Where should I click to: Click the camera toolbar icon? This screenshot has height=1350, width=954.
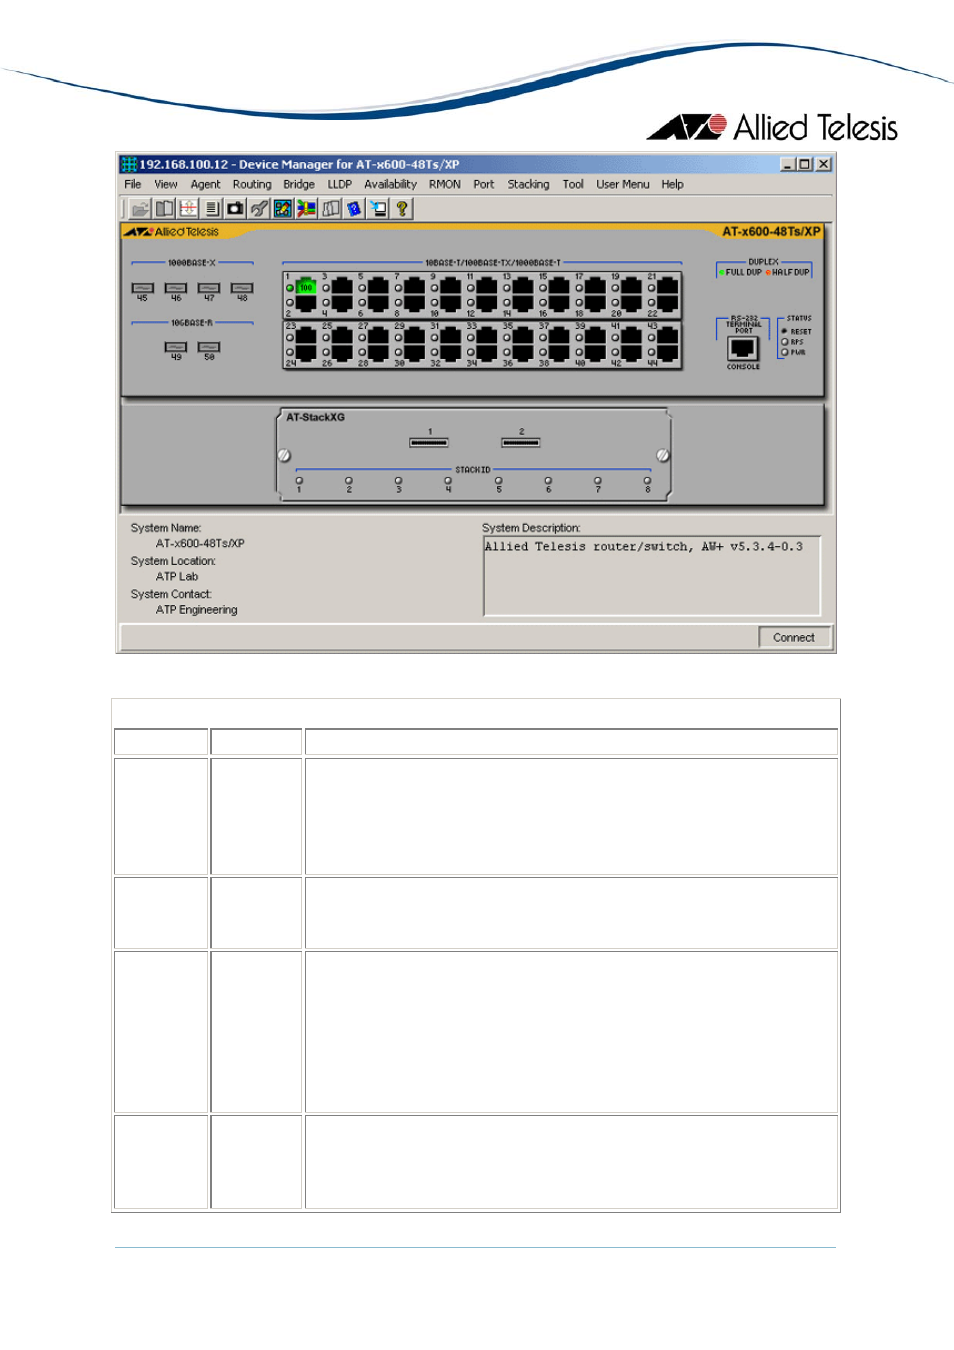235,209
